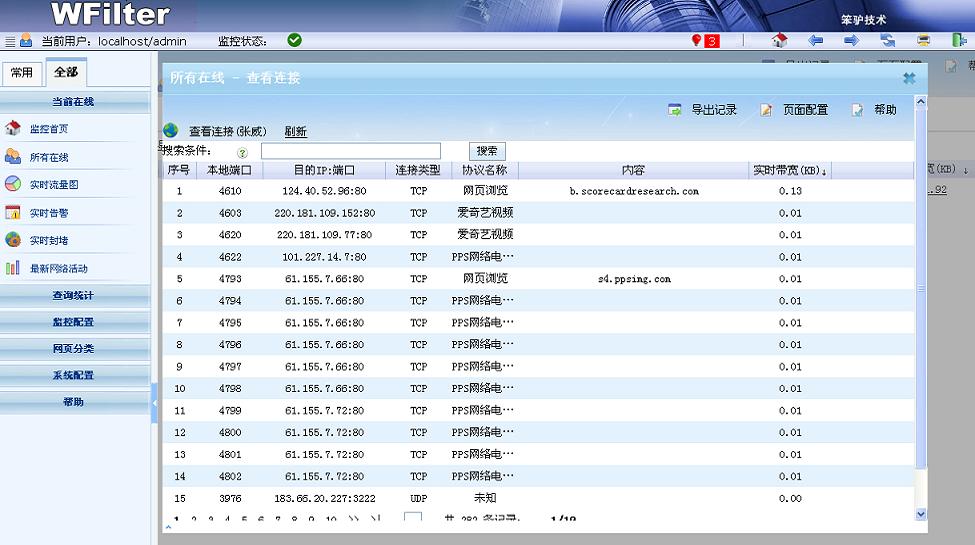Click the 刷新 link
The height and width of the screenshot is (545, 975).
(x=295, y=131)
